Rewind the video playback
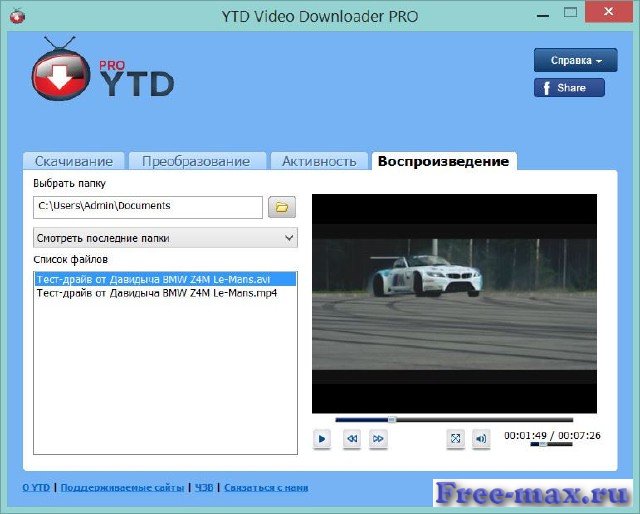This screenshot has height=514, width=640. coord(352,439)
